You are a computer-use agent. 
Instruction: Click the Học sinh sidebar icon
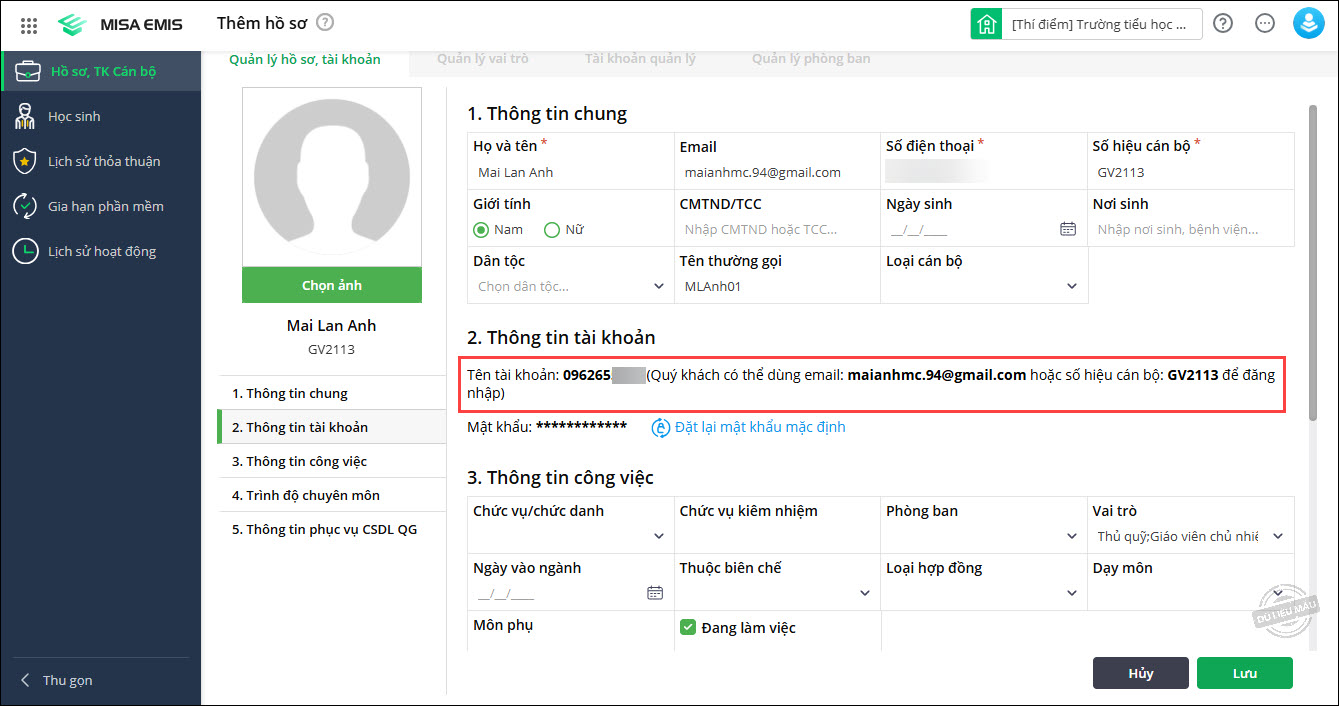pos(25,117)
